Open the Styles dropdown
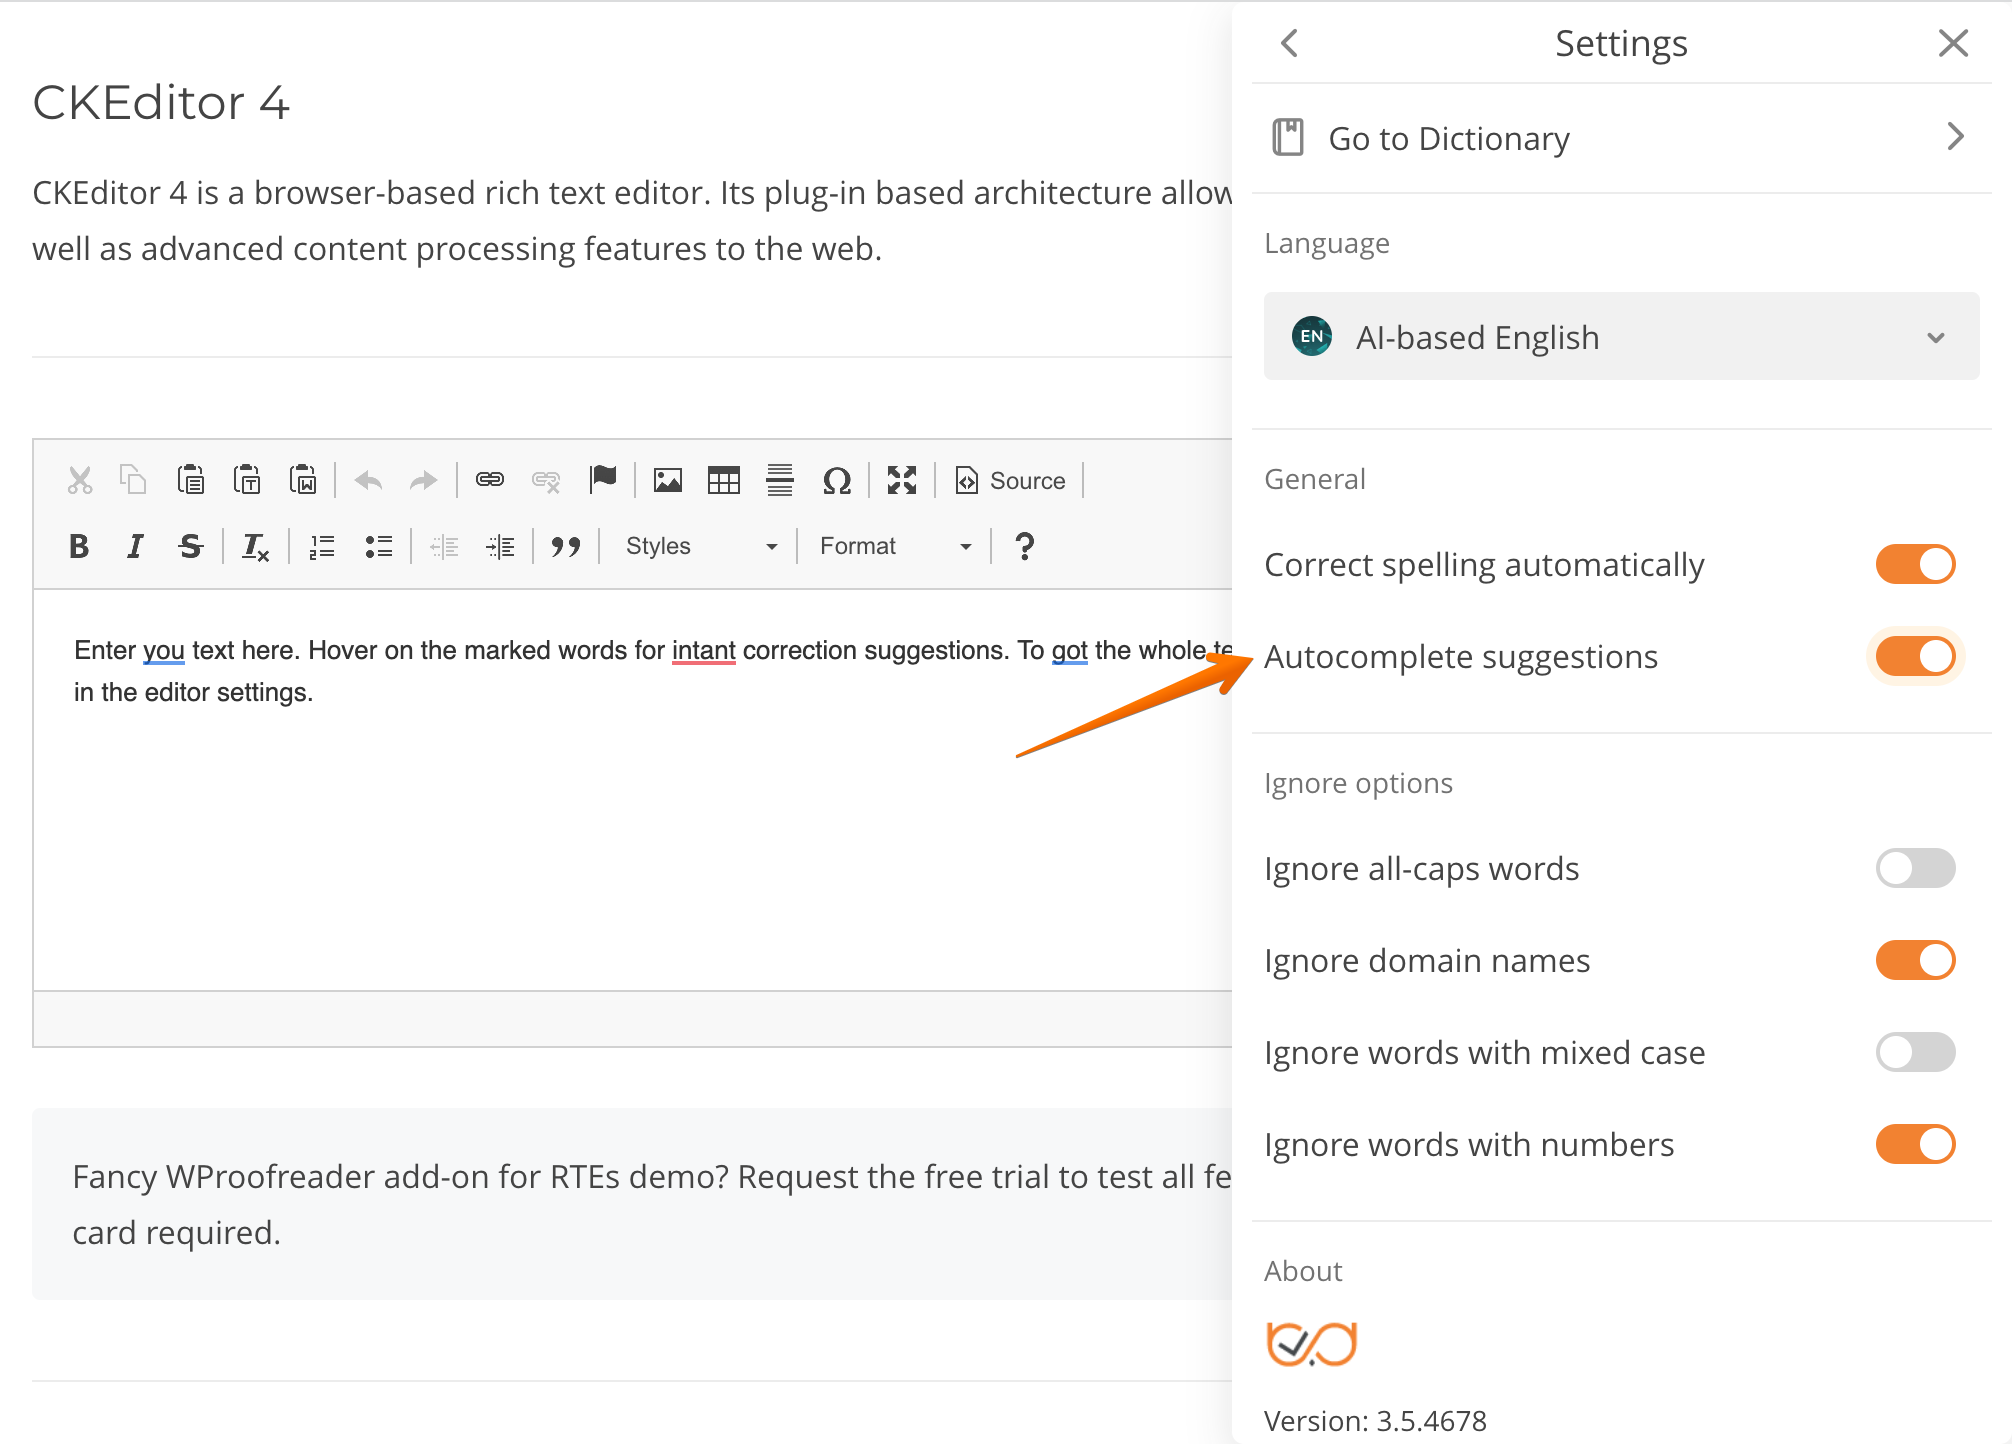 pos(700,546)
